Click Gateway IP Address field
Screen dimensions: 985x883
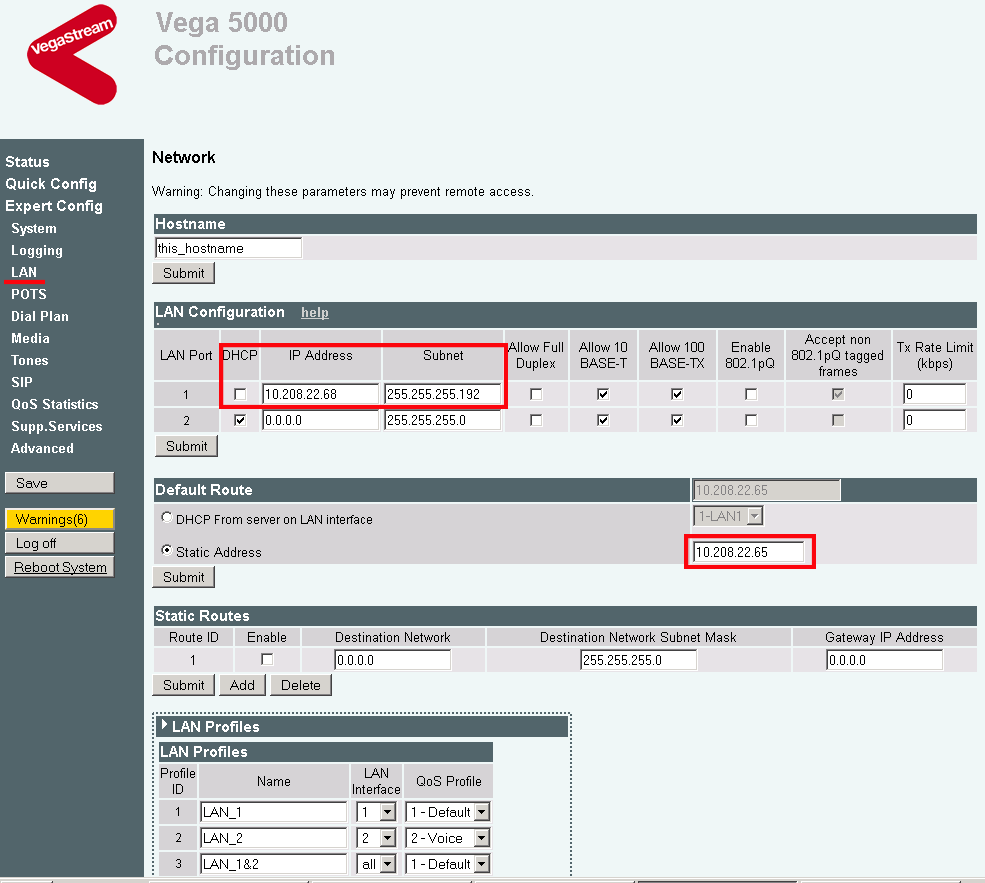click(884, 660)
